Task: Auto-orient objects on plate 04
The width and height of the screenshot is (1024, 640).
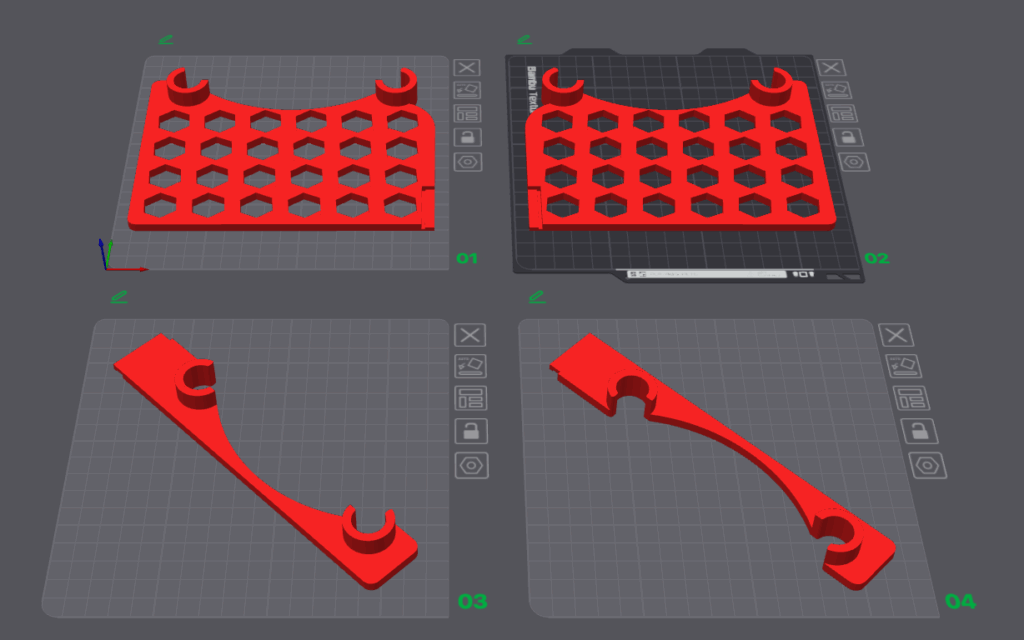Action: click(x=904, y=366)
